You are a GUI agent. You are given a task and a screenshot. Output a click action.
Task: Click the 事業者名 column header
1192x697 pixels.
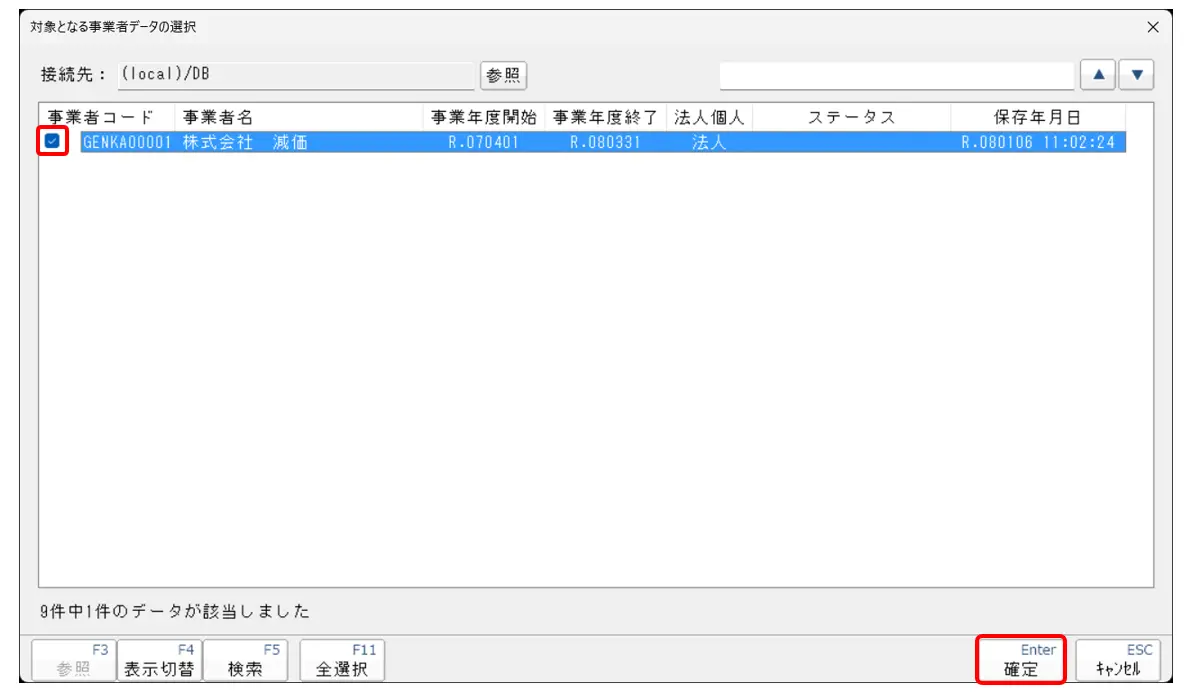pyautogui.click(x=298, y=117)
